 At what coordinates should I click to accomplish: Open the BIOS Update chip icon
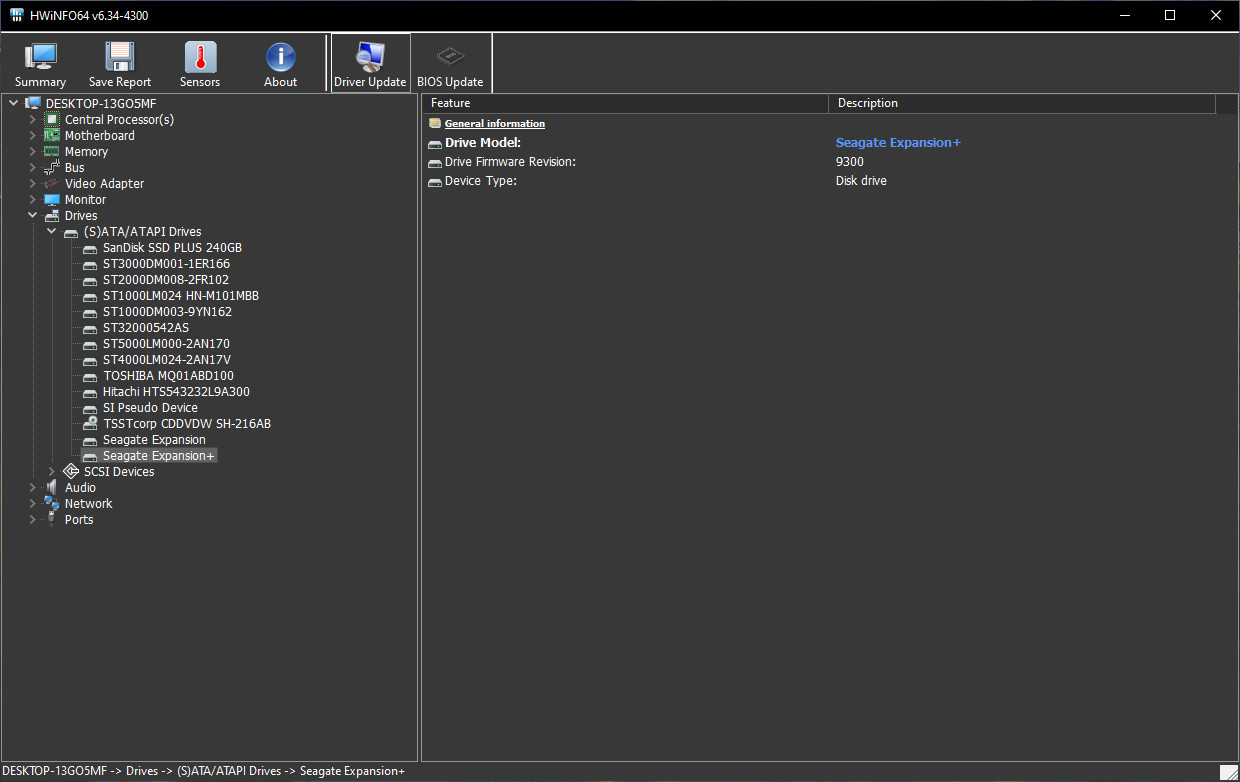[x=450, y=56]
